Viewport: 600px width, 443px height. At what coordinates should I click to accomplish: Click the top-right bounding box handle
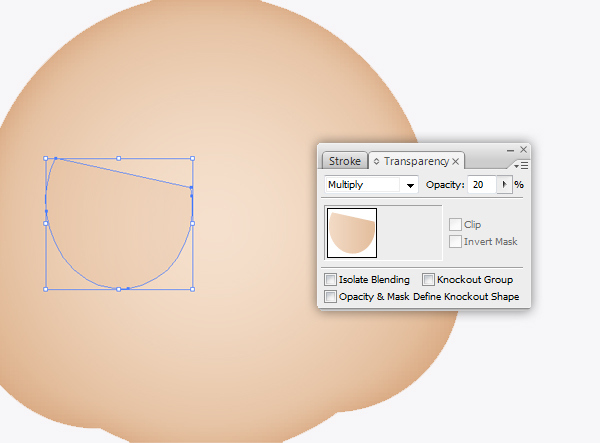click(192, 158)
